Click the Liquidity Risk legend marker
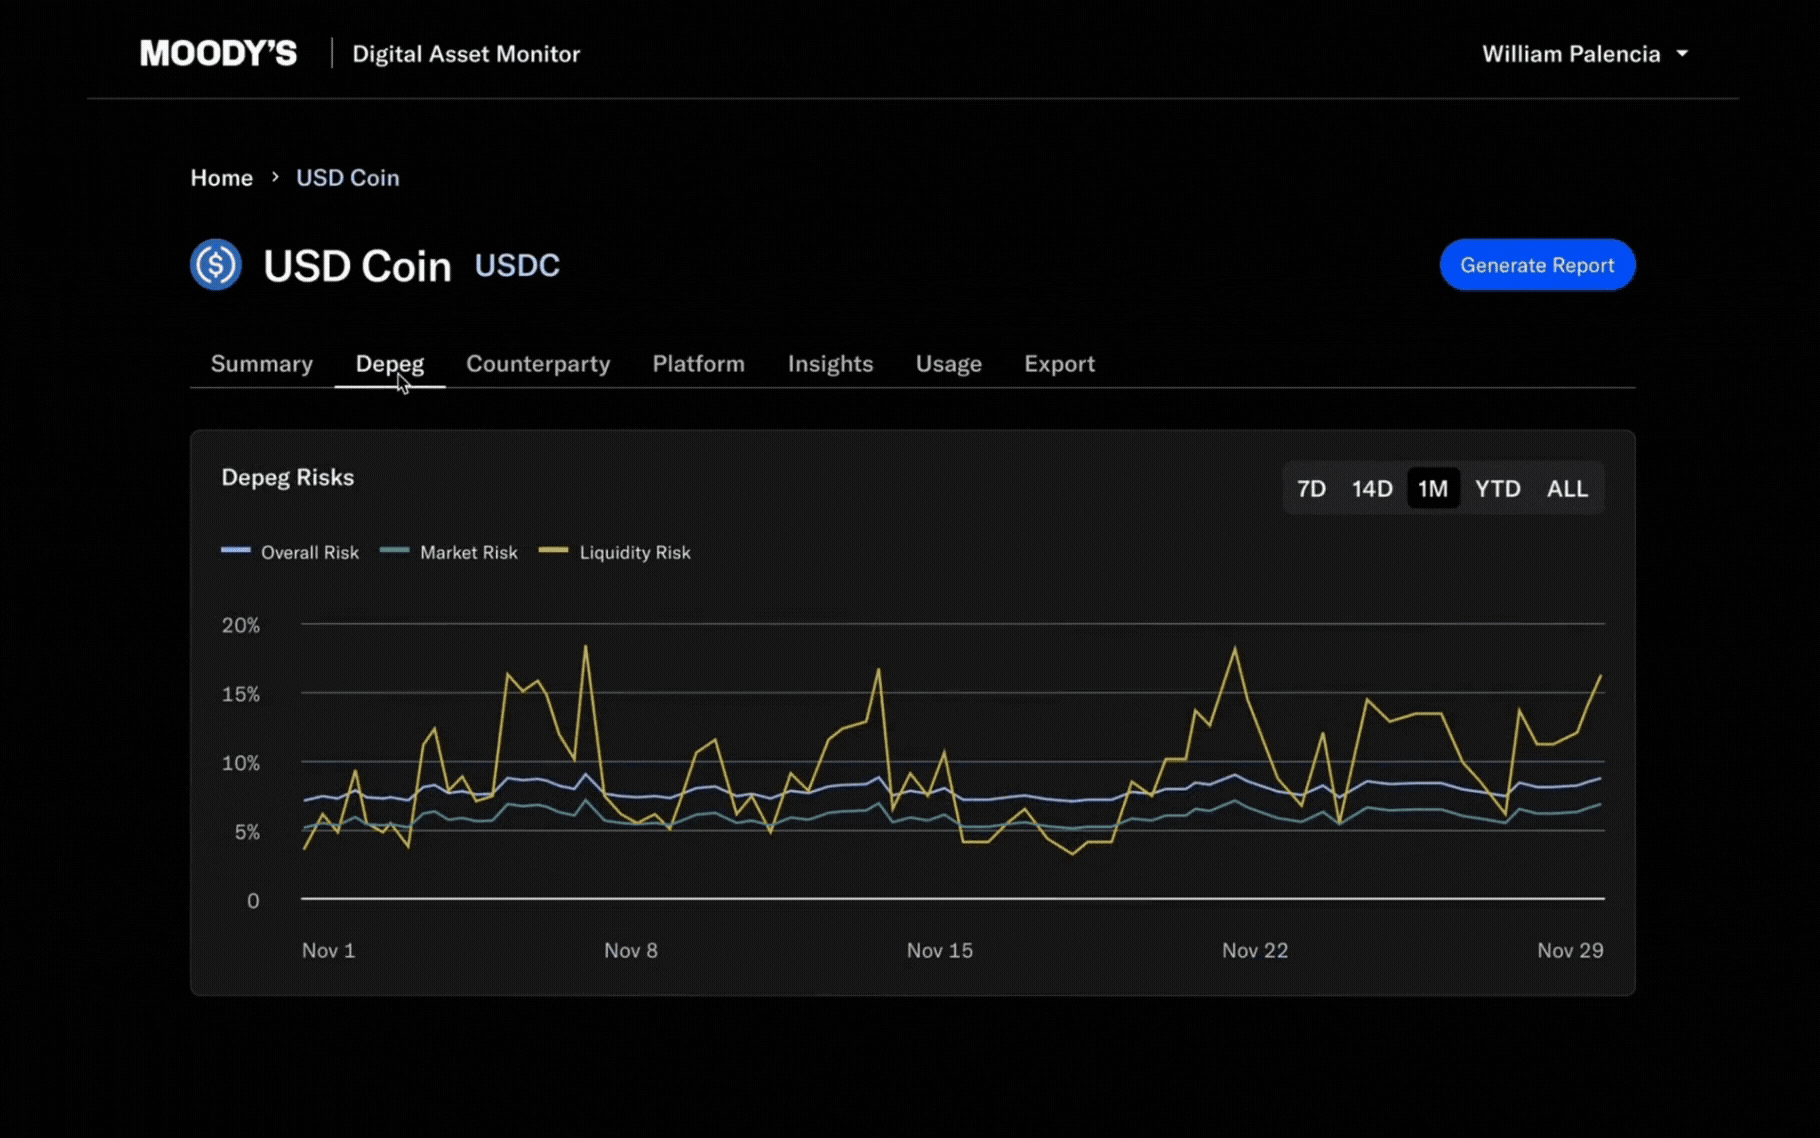 pos(553,550)
